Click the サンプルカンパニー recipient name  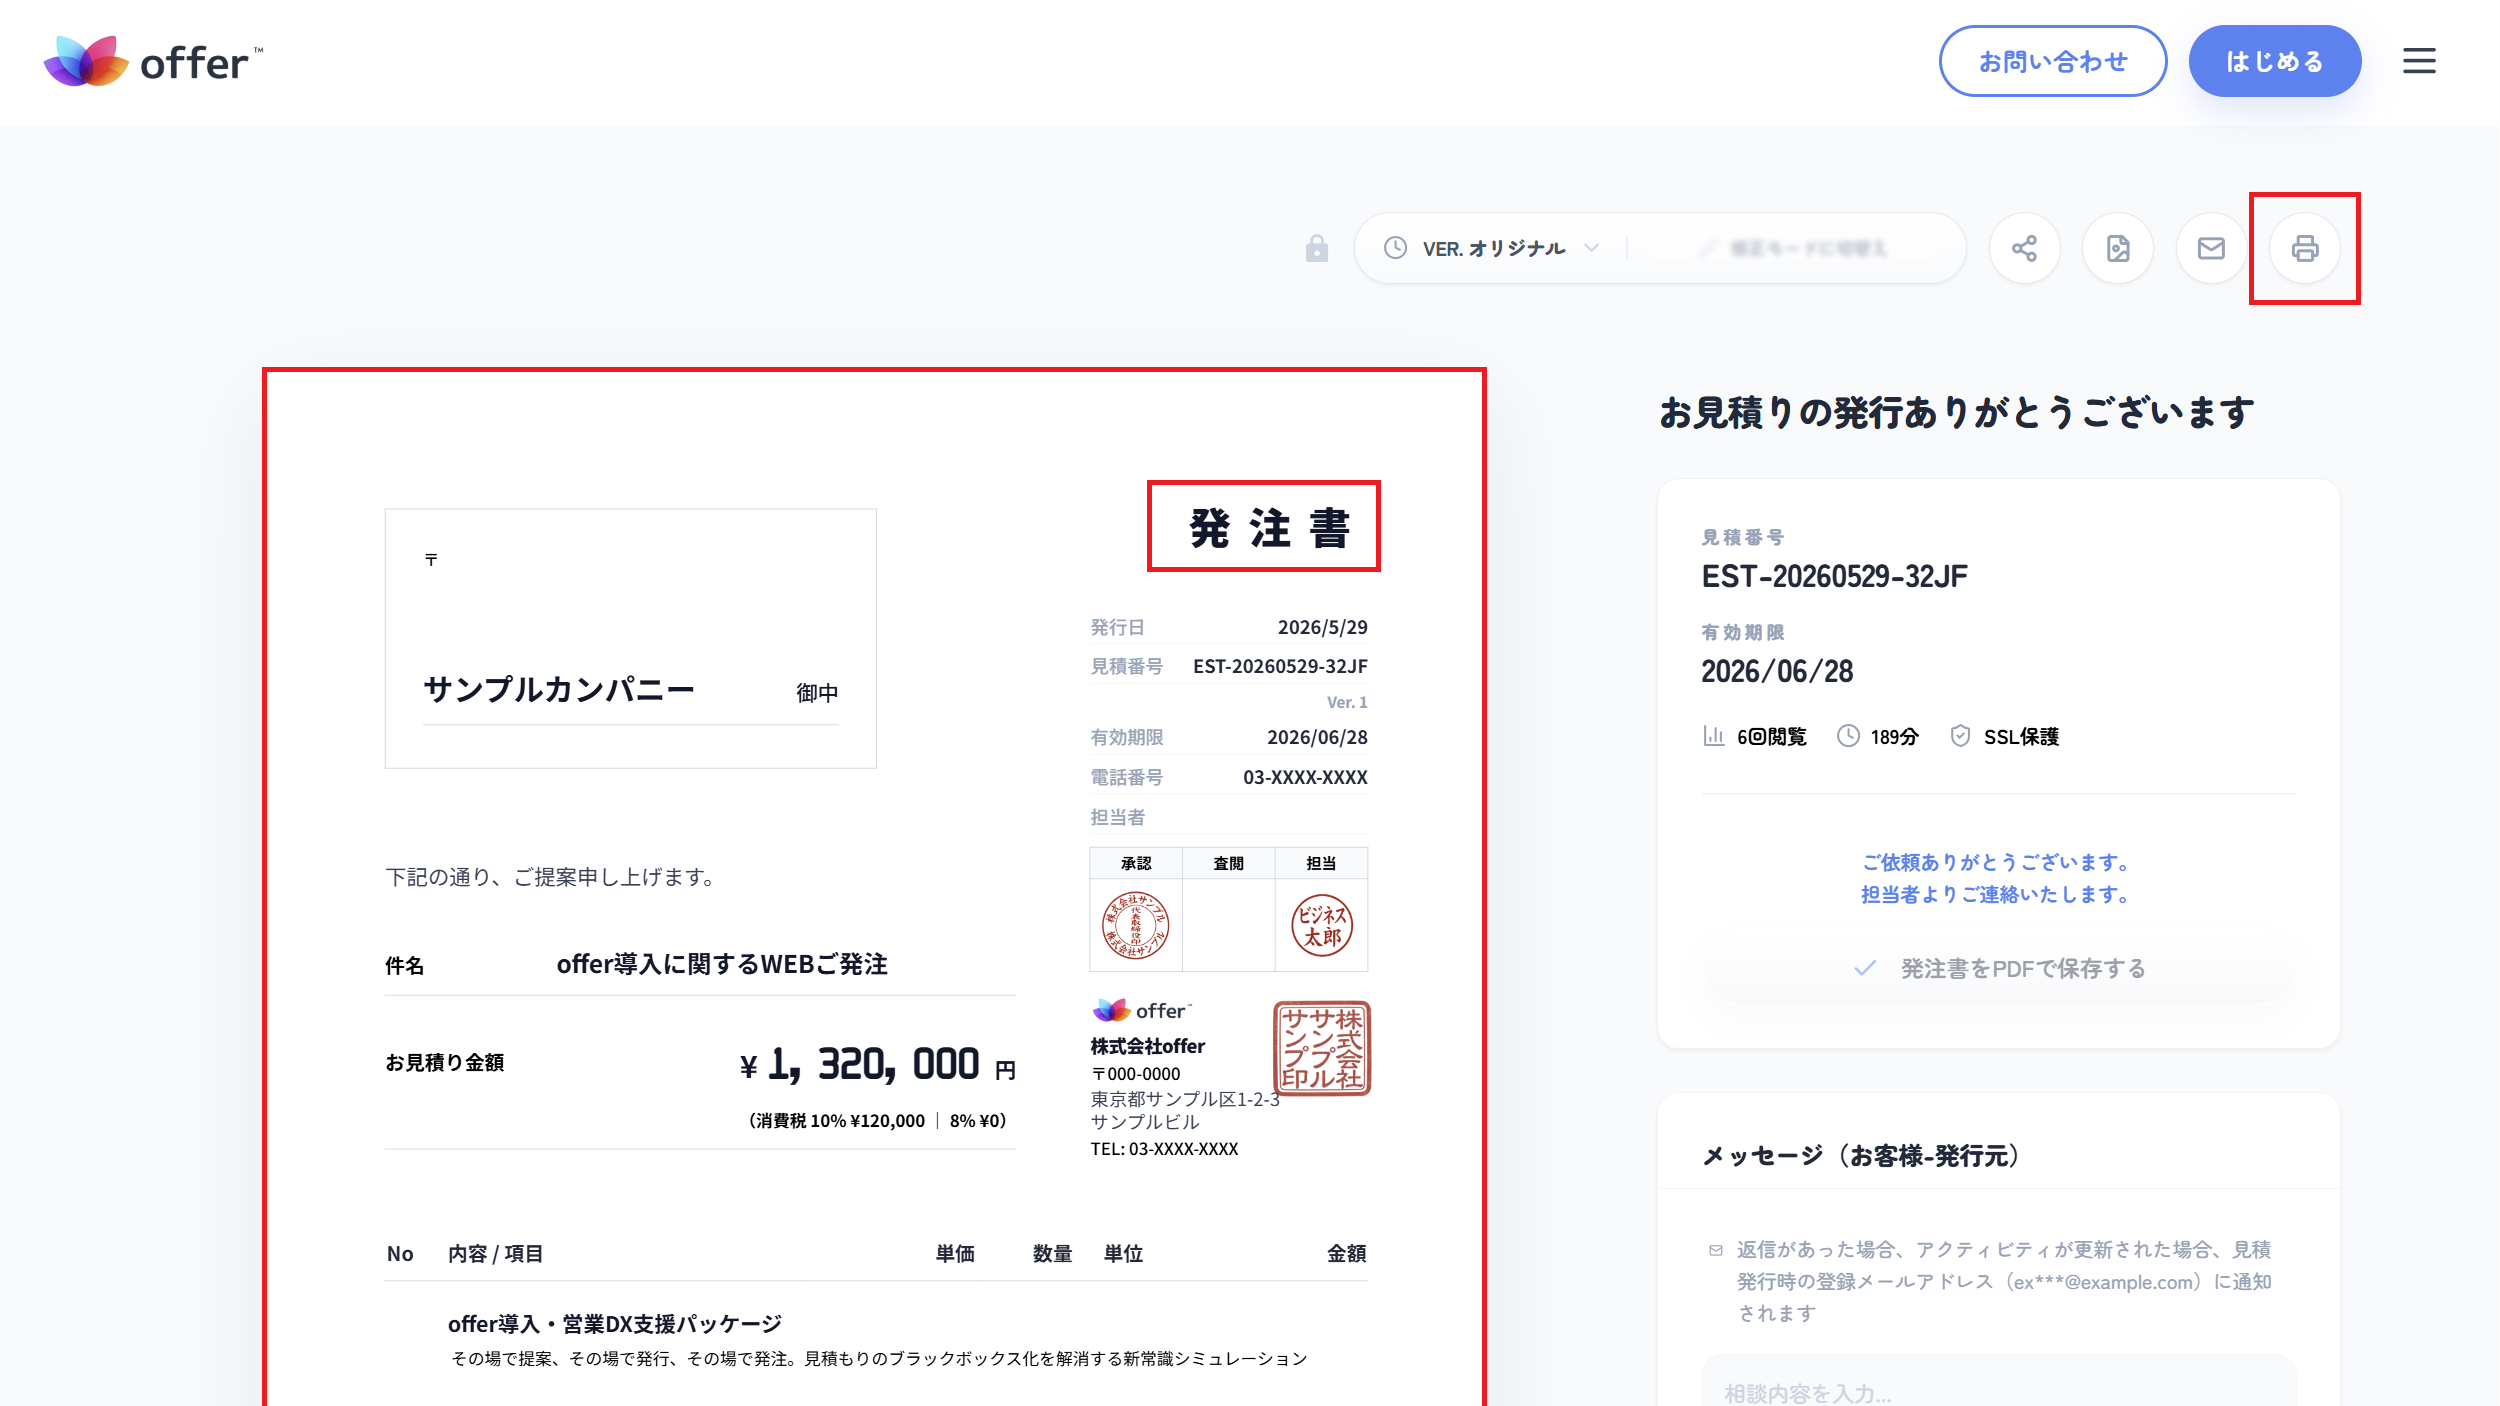(x=559, y=689)
